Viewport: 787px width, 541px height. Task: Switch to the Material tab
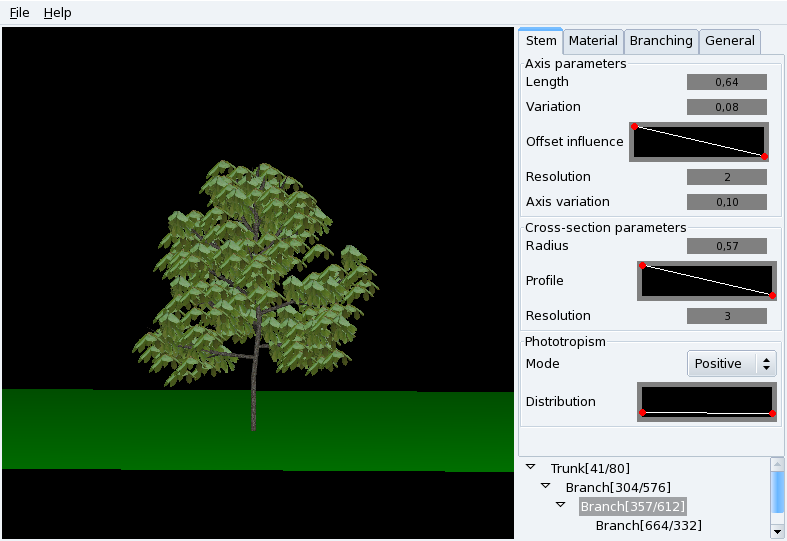point(593,41)
